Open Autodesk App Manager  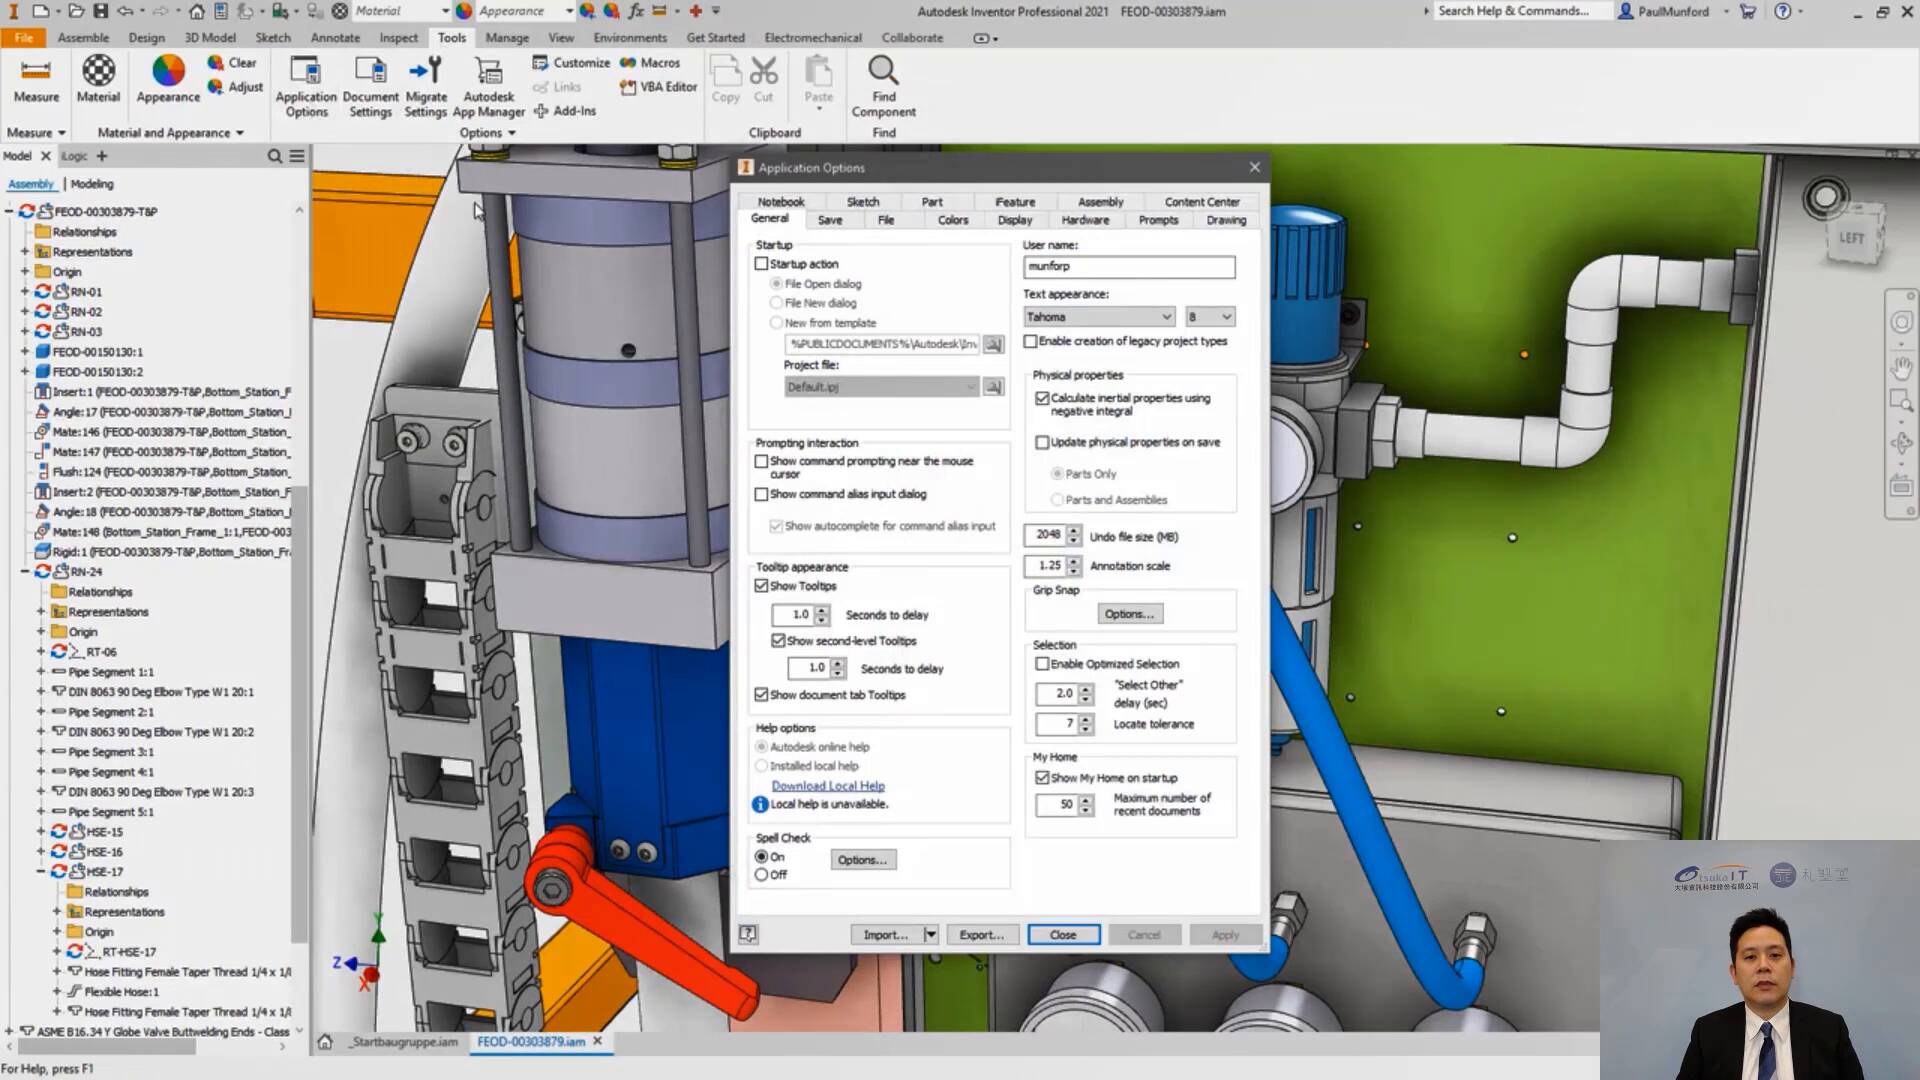point(489,86)
